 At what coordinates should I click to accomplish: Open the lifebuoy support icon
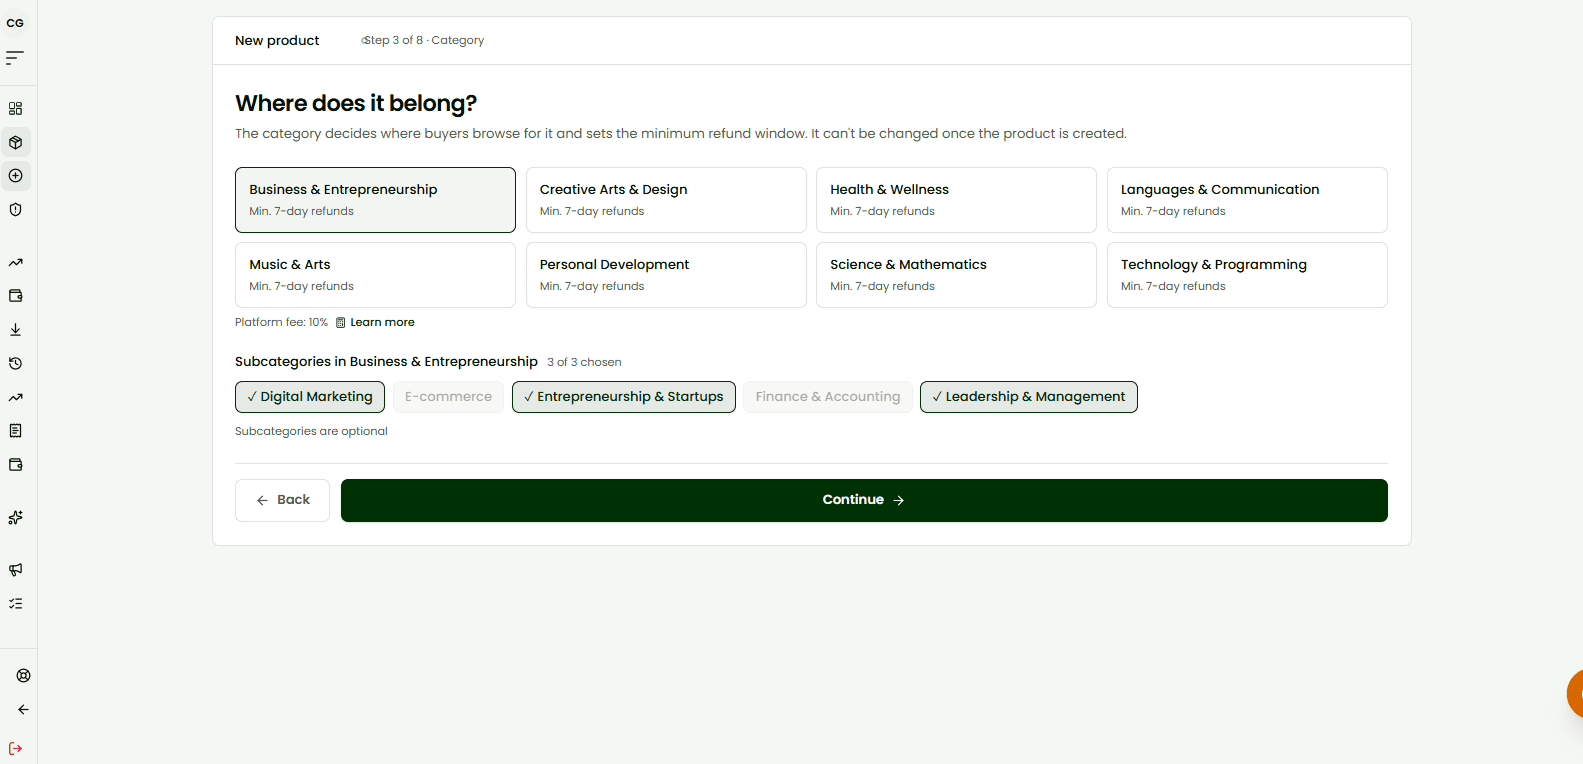click(23, 676)
